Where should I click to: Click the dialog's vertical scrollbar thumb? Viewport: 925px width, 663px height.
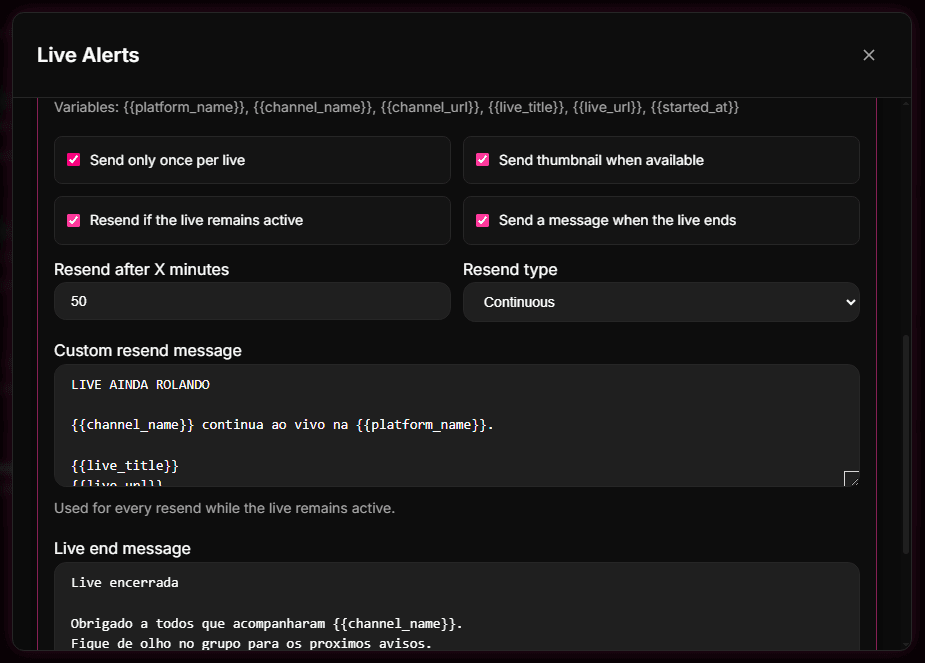tap(906, 444)
